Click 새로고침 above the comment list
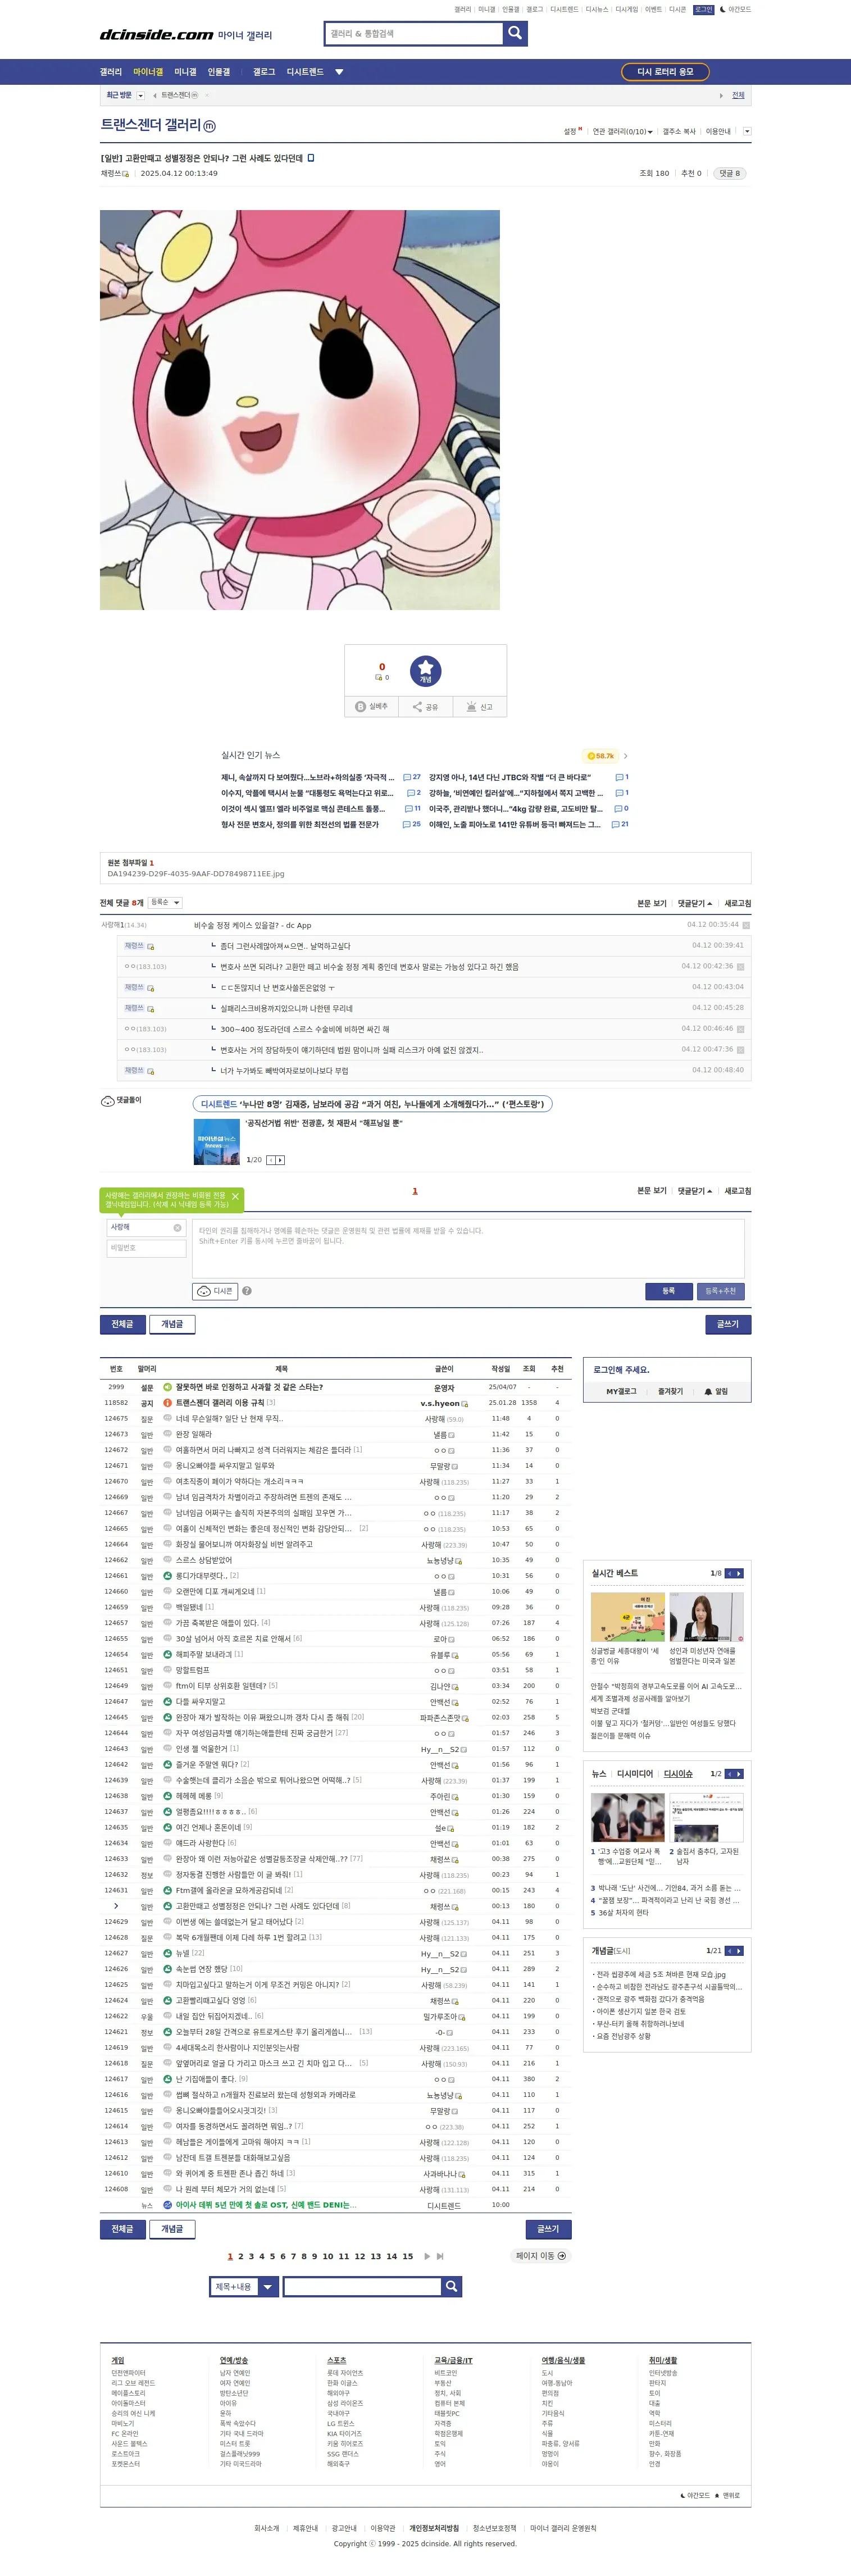 (738, 903)
